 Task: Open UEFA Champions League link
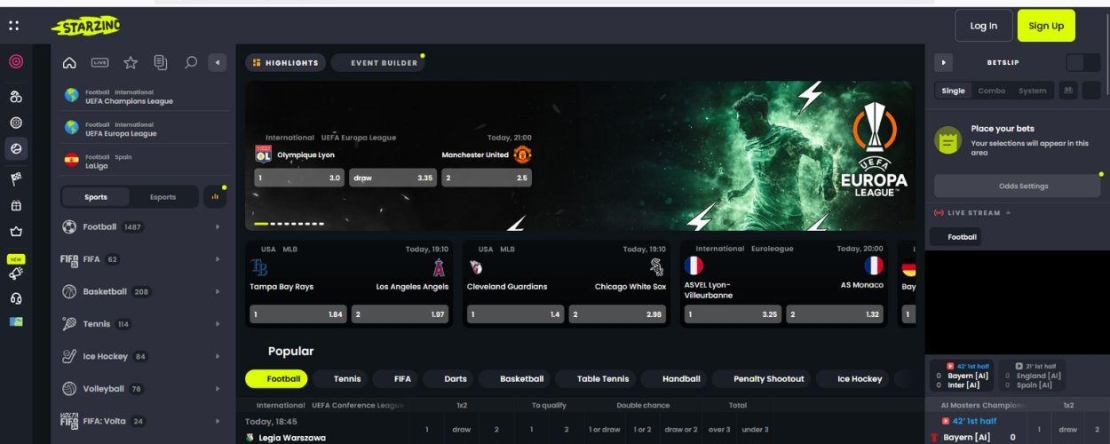click(145, 96)
